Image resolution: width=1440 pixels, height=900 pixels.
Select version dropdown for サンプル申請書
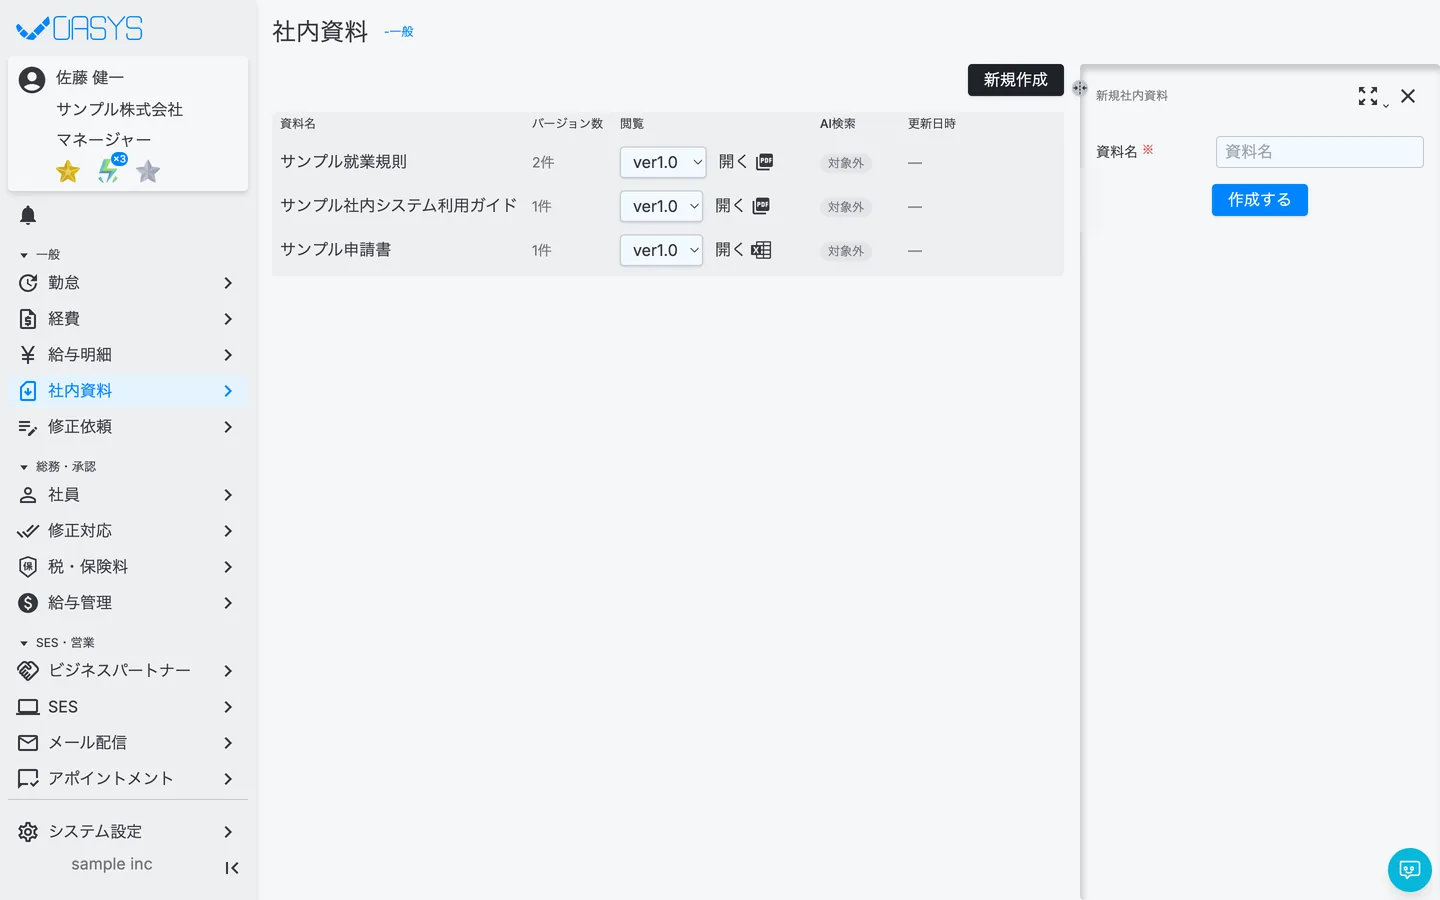[x=661, y=250]
